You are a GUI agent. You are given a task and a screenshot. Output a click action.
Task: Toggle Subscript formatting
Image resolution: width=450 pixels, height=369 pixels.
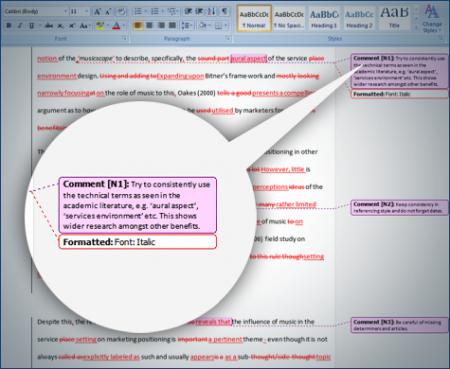(x=60, y=26)
